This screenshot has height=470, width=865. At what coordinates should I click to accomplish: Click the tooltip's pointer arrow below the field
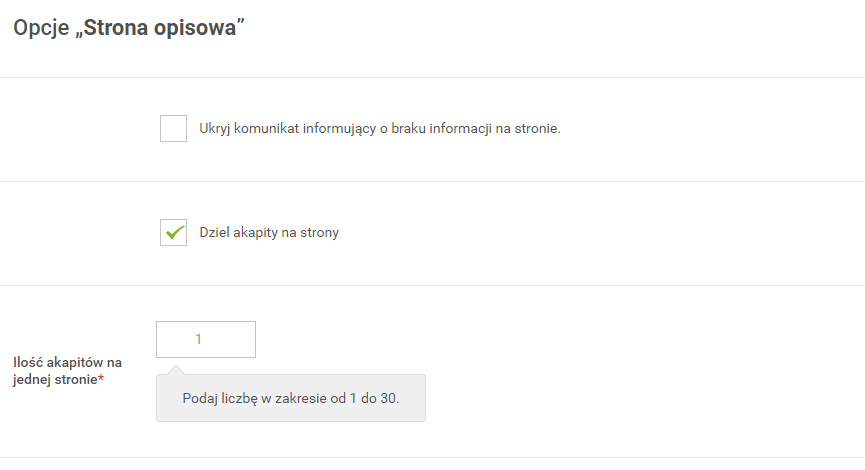[x=175, y=370]
